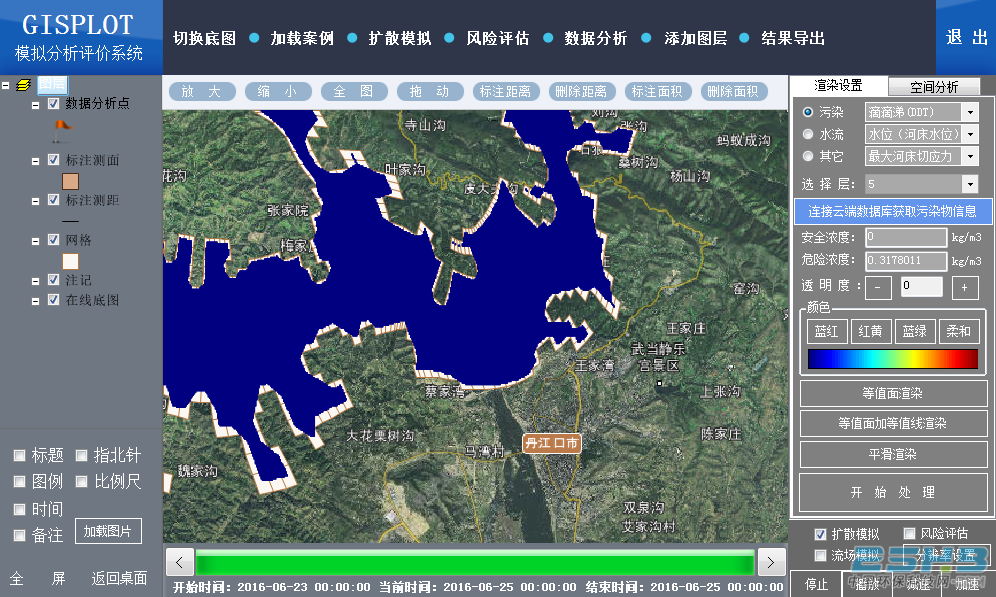
Task: Select the 标注面积 tool
Action: 658,91
